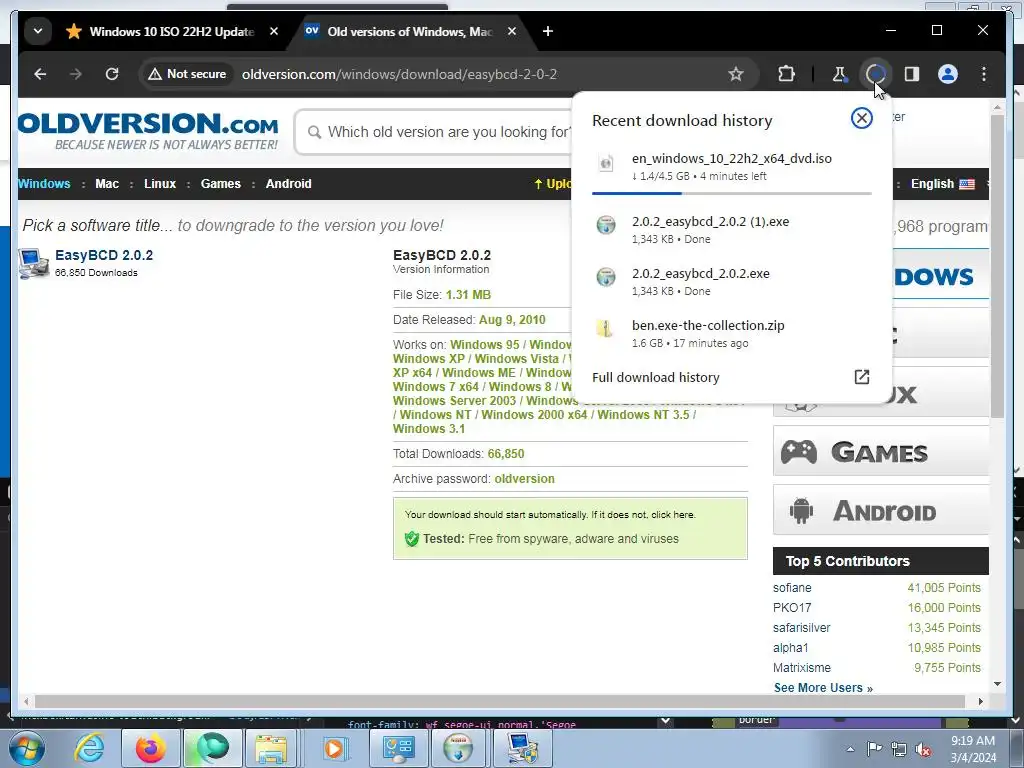Open Windows Explorer folder in taskbar
This screenshot has height=768, width=1024.
click(272, 748)
